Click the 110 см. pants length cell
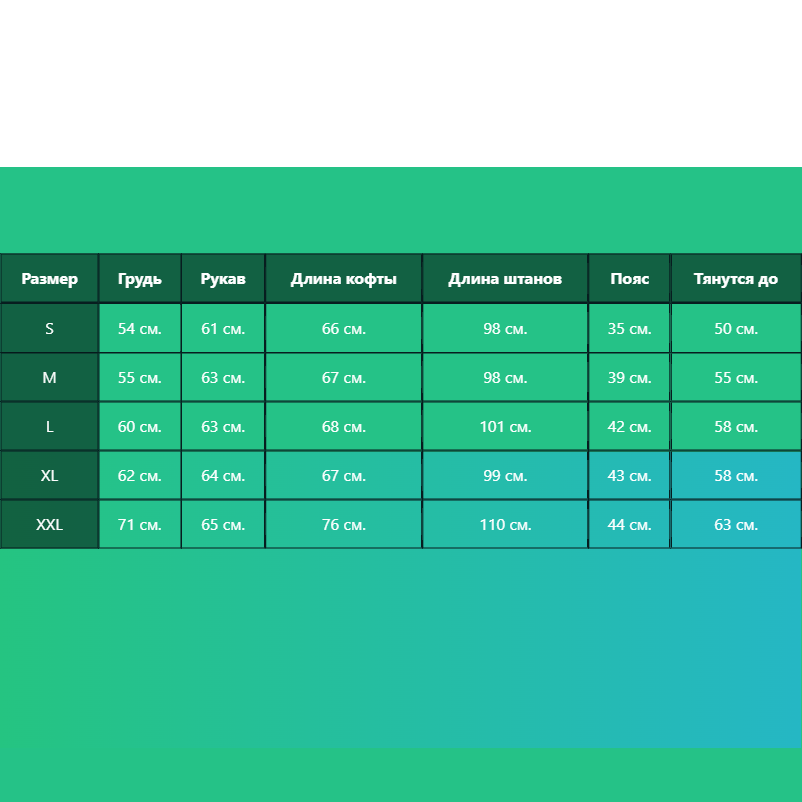 [505, 525]
